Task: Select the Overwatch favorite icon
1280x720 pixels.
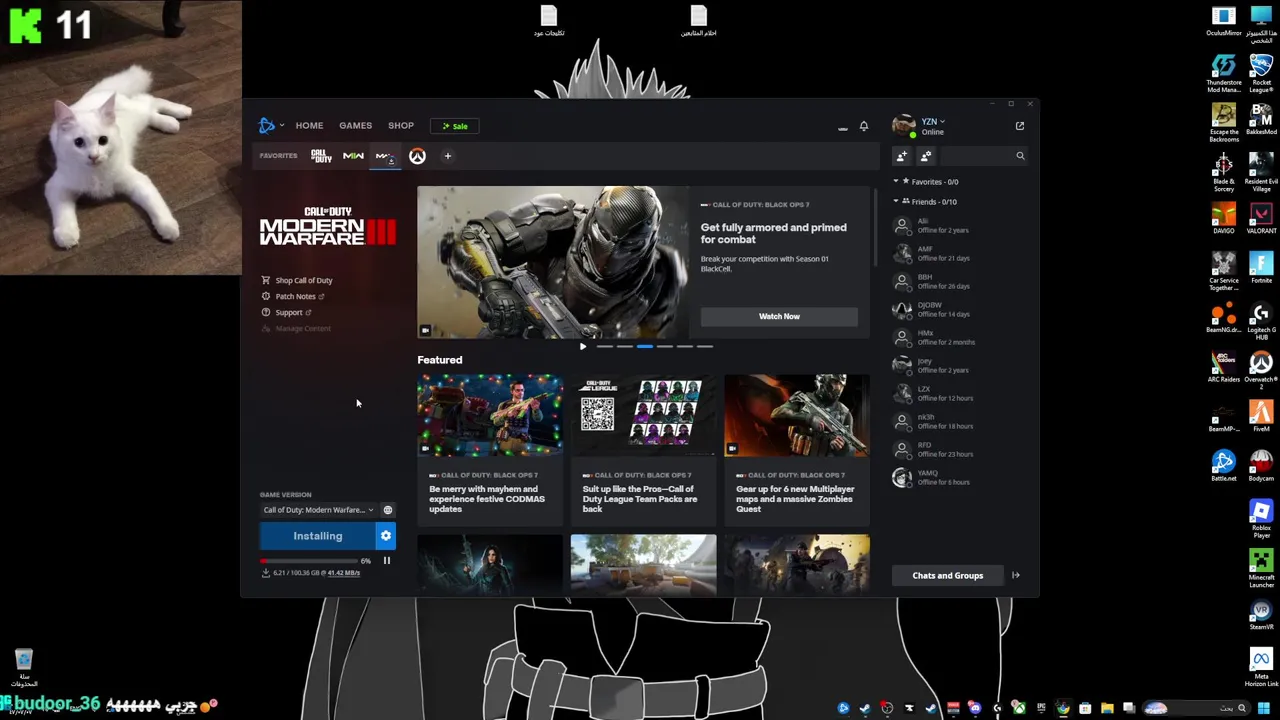Action: click(x=417, y=156)
